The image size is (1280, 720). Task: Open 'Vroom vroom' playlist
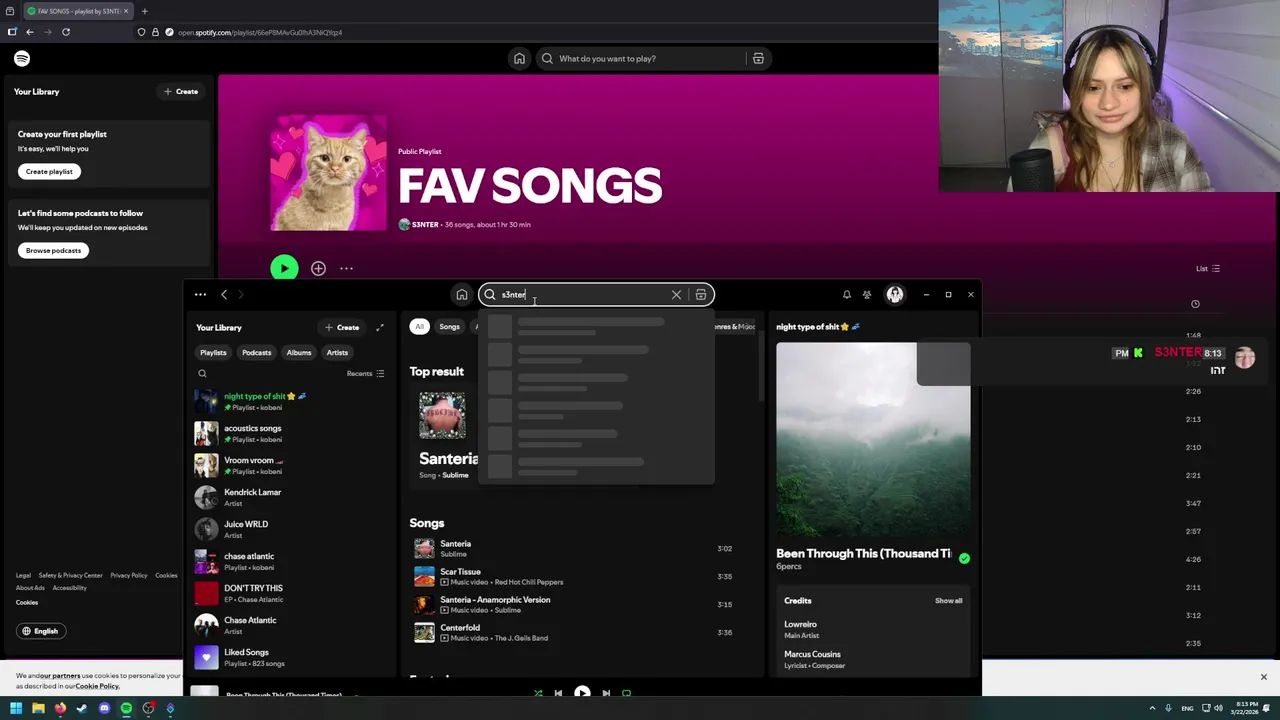pos(292,465)
